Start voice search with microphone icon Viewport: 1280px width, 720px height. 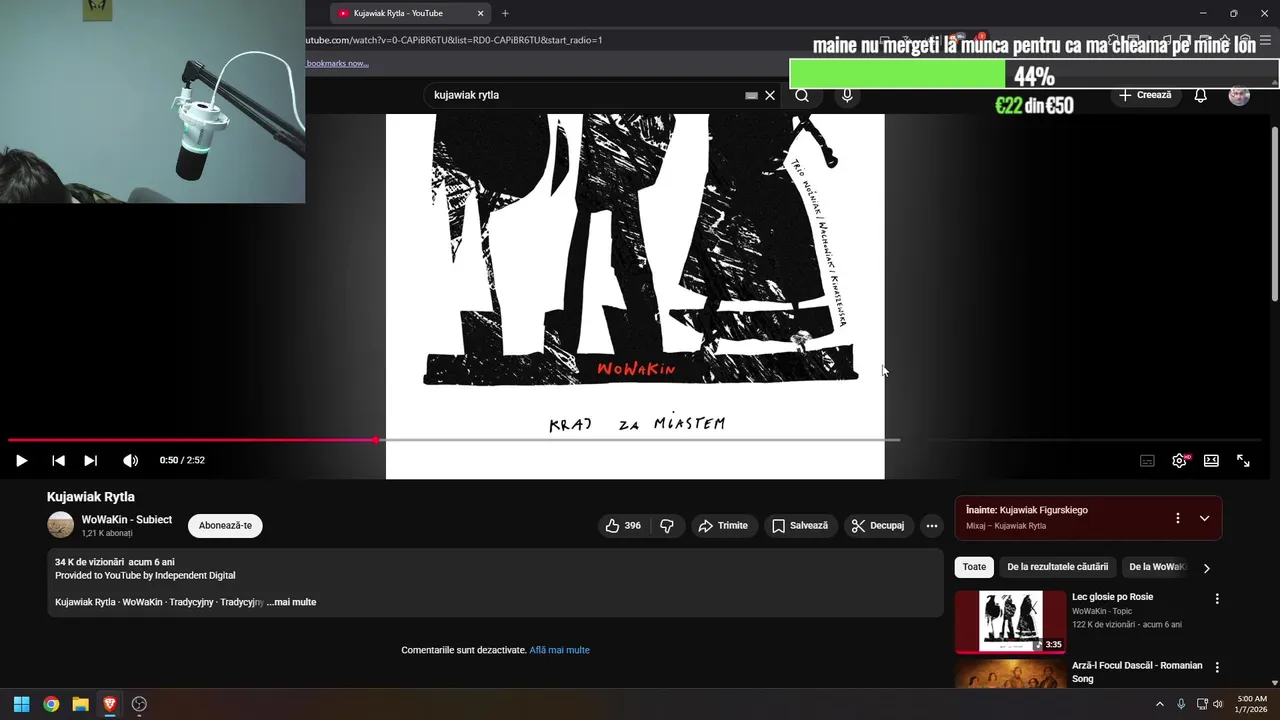coord(847,95)
